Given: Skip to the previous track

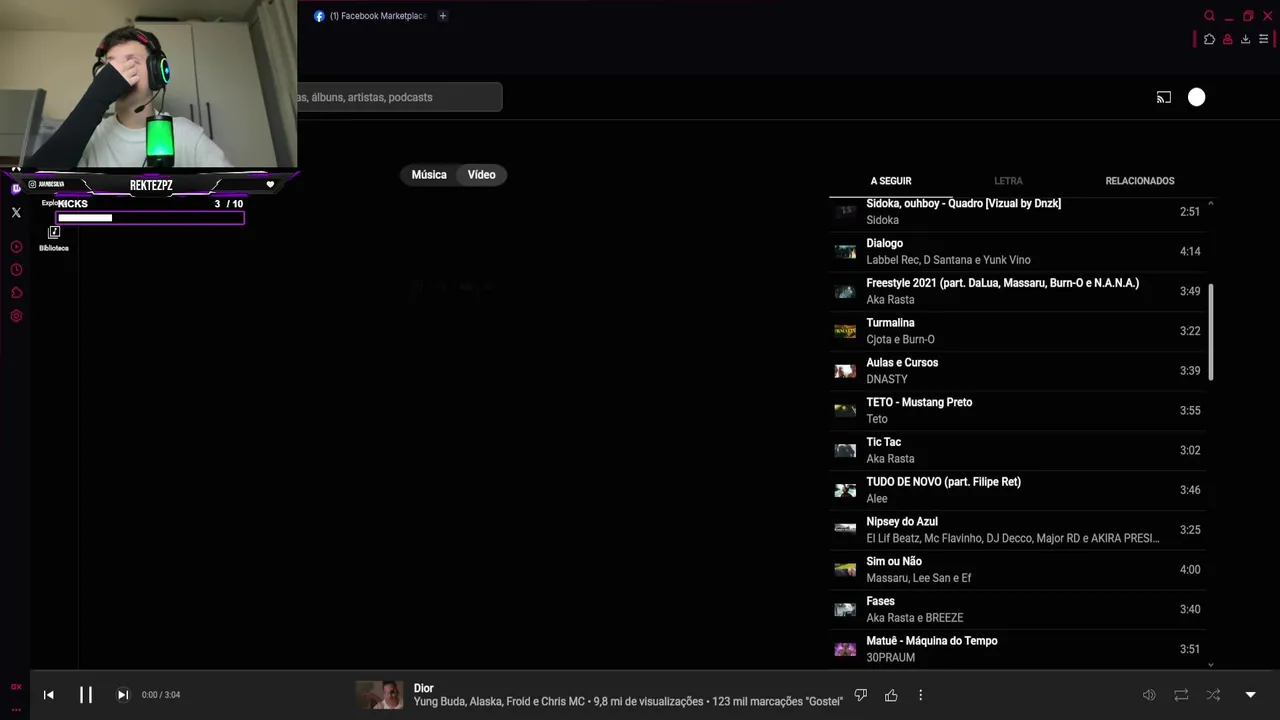Looking at the screenshot, I should tap(48, 695).
